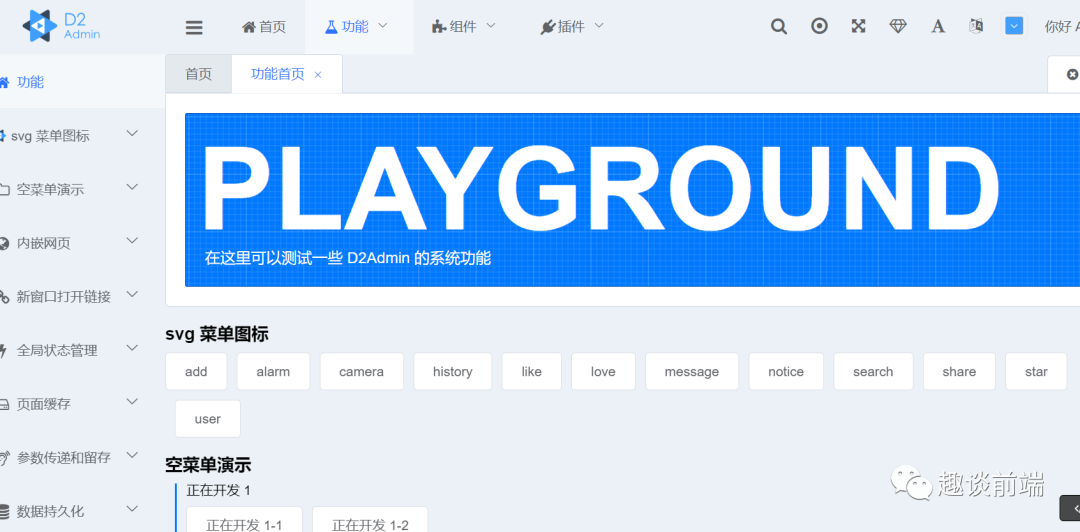Click the database icon beside 数据持久化
1080x532 pixels.
pyautogui.click(x=4, y=511)
